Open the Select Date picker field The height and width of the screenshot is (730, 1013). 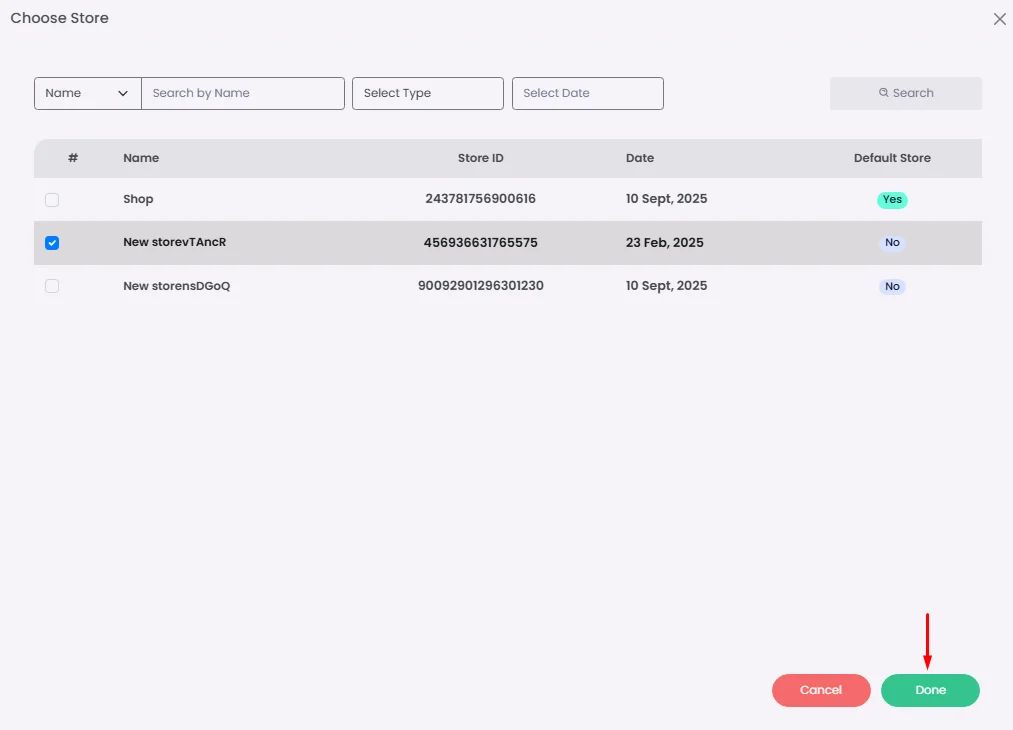click(588, 93)
